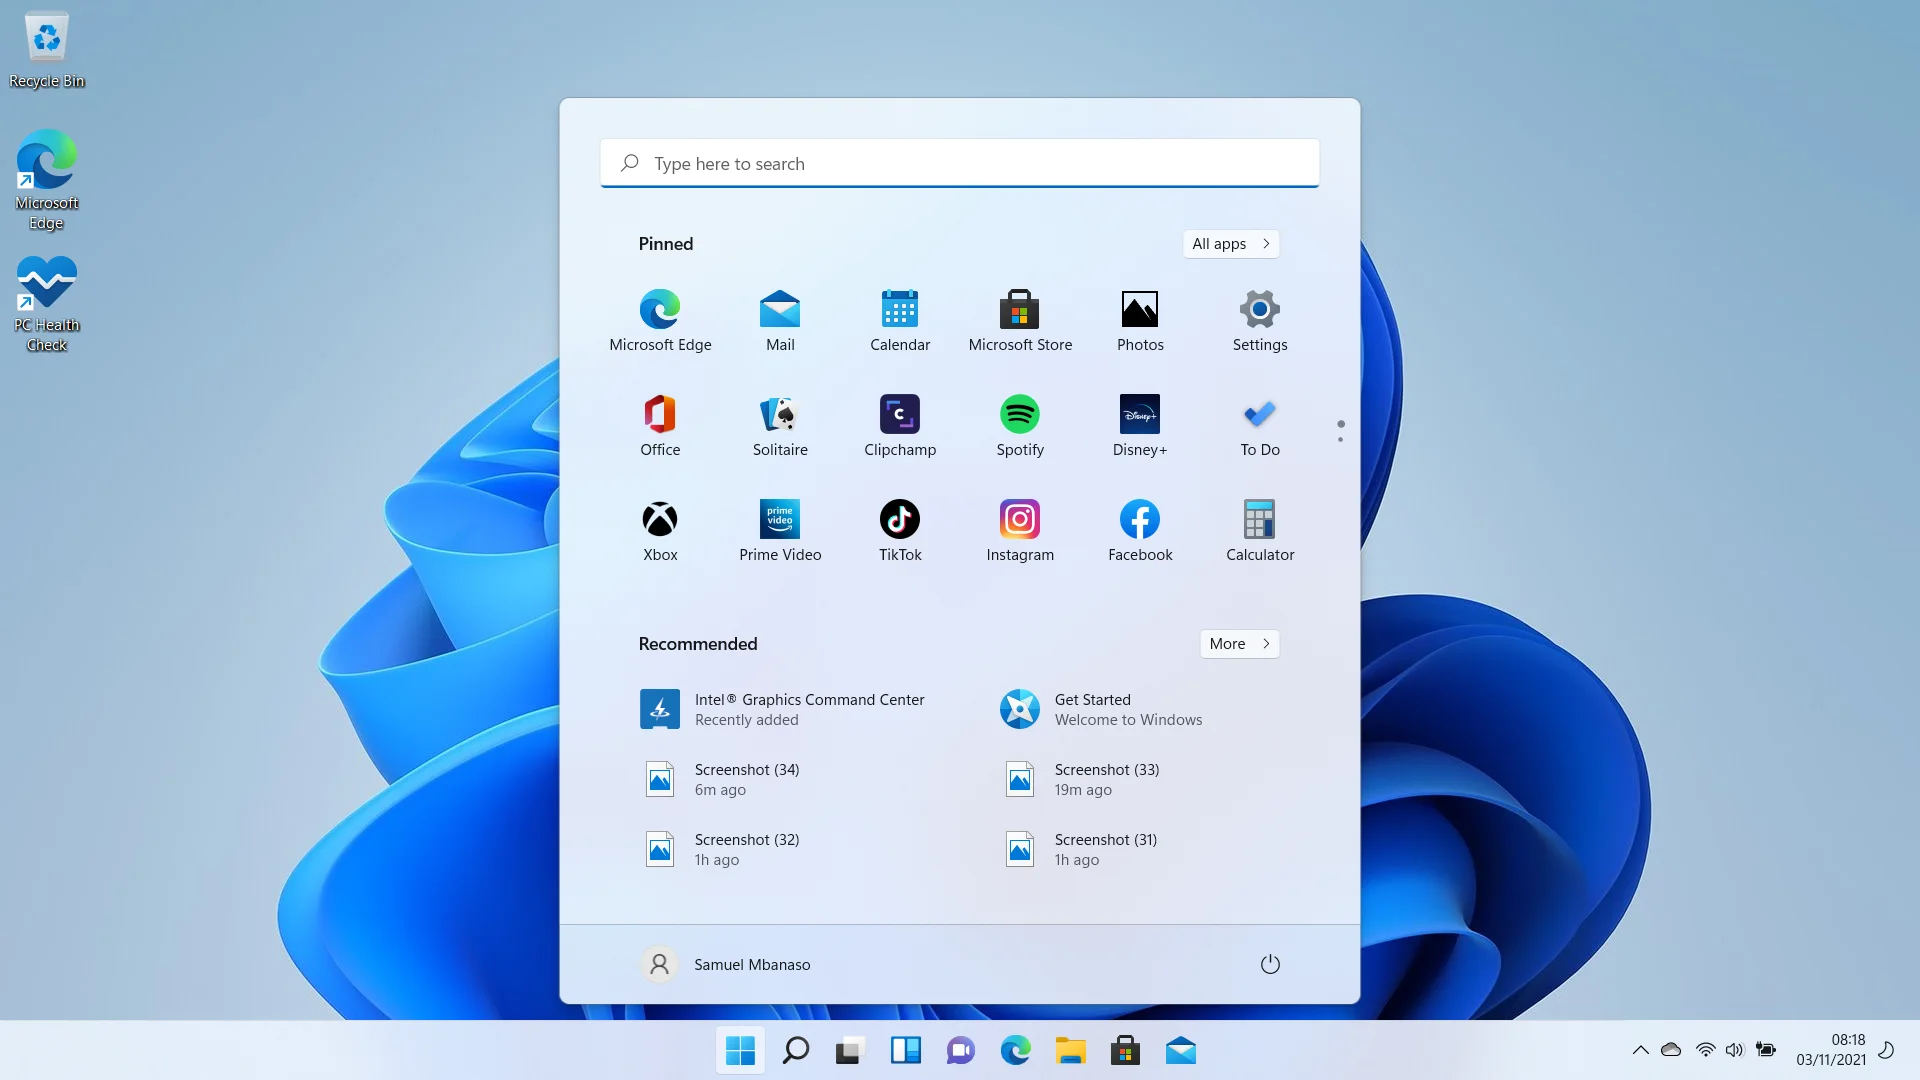Open Clipchamp video editor

899,414
